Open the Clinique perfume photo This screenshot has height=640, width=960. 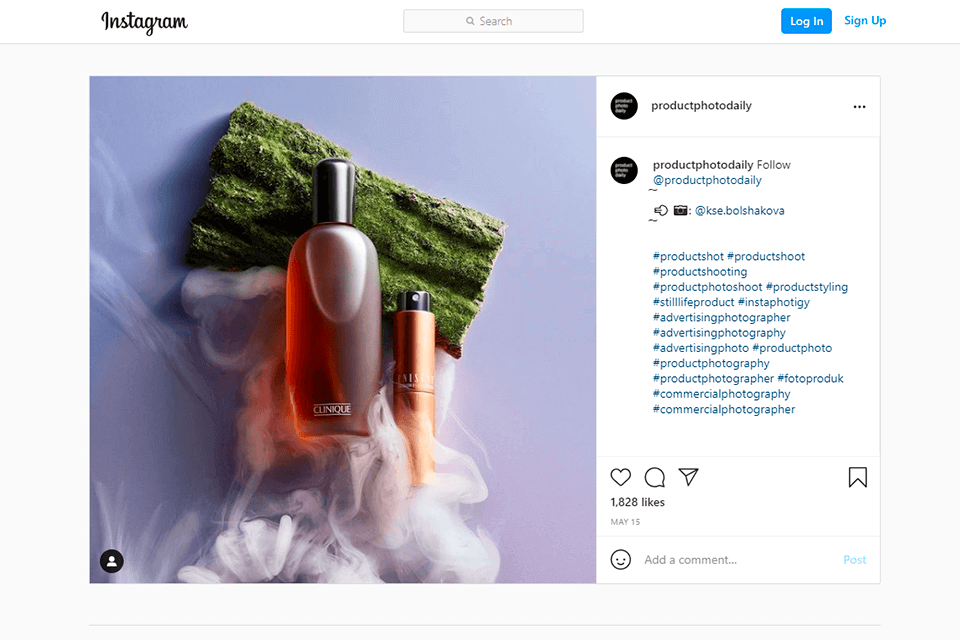(x=343, y=329)
